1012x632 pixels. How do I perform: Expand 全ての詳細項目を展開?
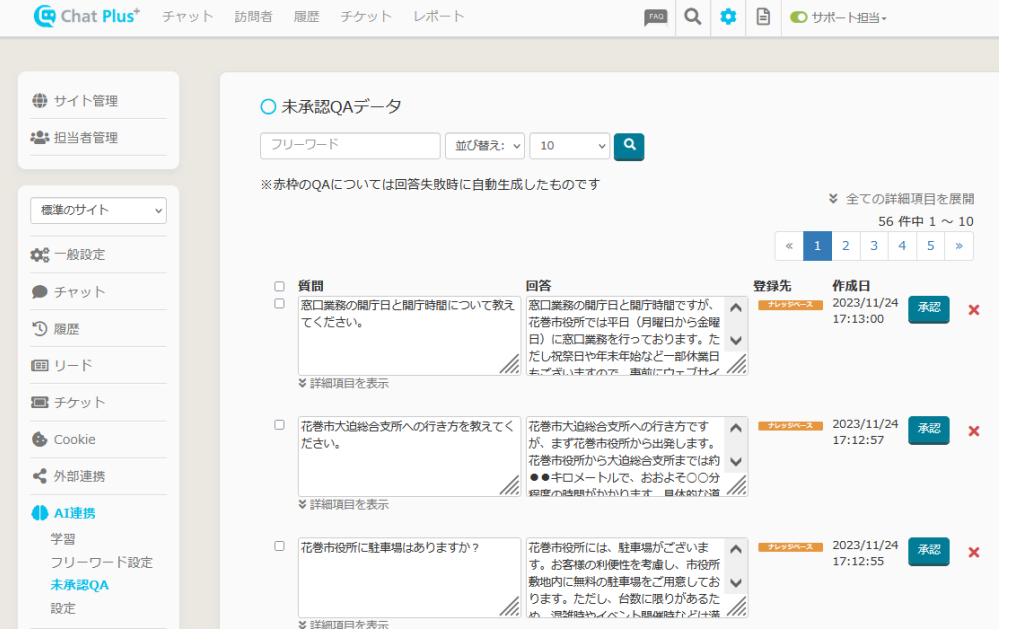(x=901, y=199)
